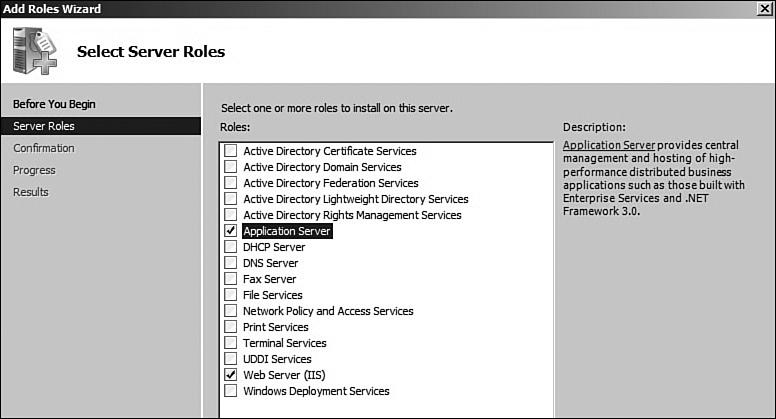This screenshot has width=776, height=419.
Task: Uncheck the Web Server (IIS) role
Action: [x=230, y=374]
